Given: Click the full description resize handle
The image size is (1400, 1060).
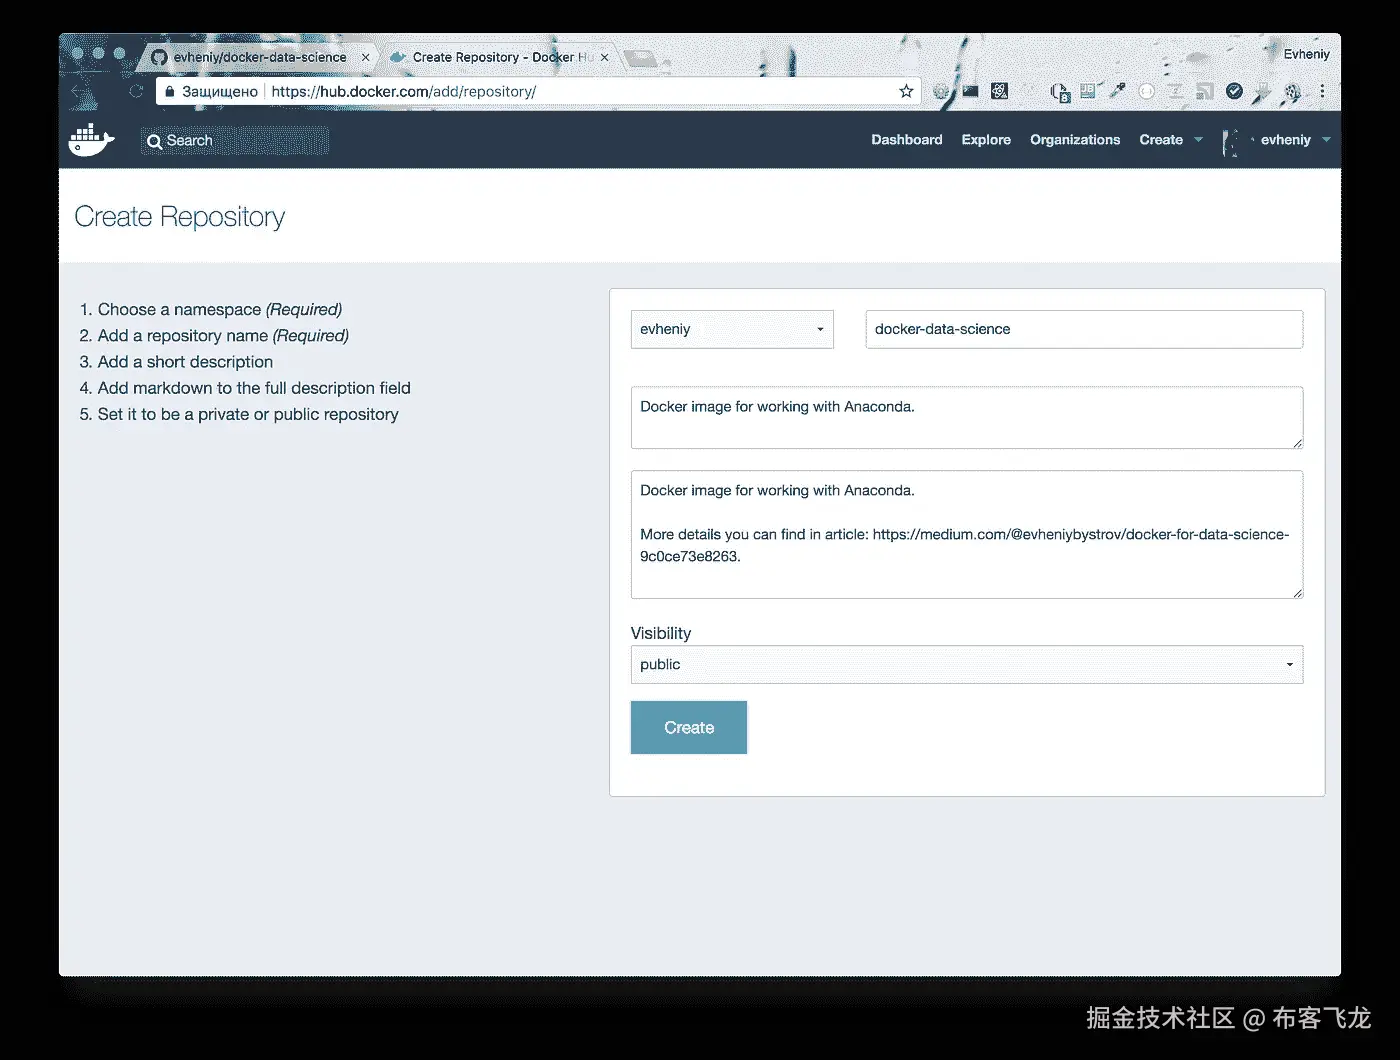Looking at the screenshot, I should 1297,593.
